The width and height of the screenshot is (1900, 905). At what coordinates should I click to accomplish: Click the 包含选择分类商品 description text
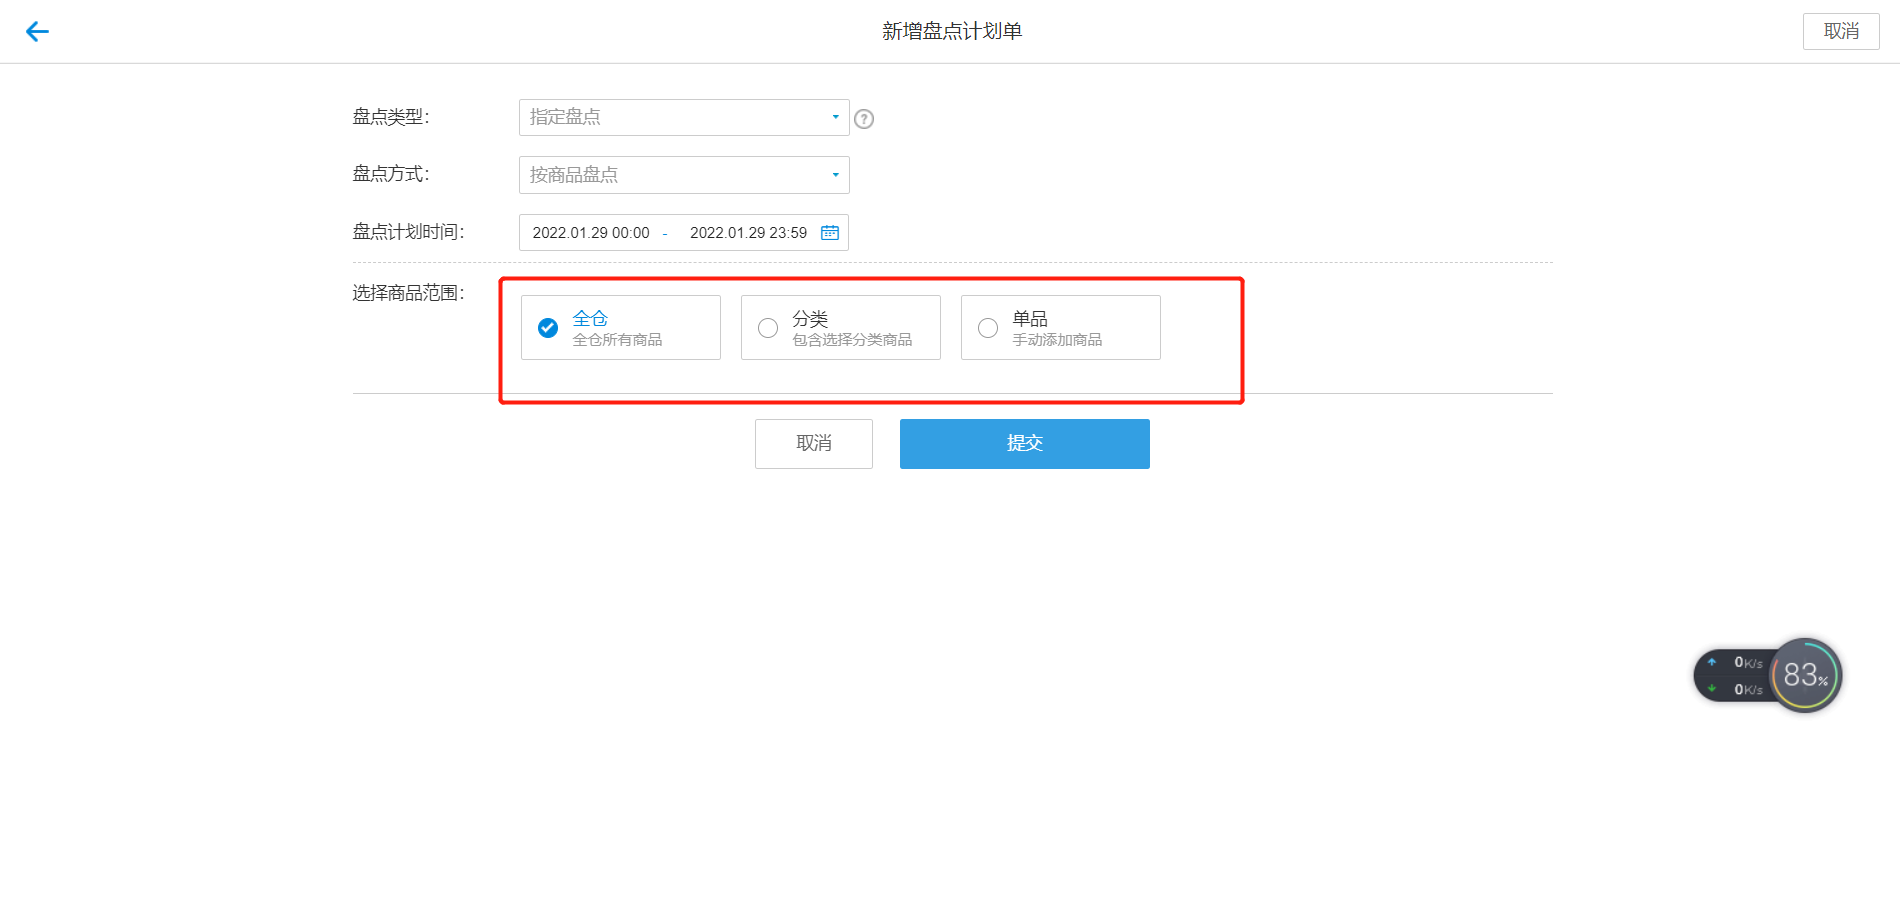[x=852, y=340]
